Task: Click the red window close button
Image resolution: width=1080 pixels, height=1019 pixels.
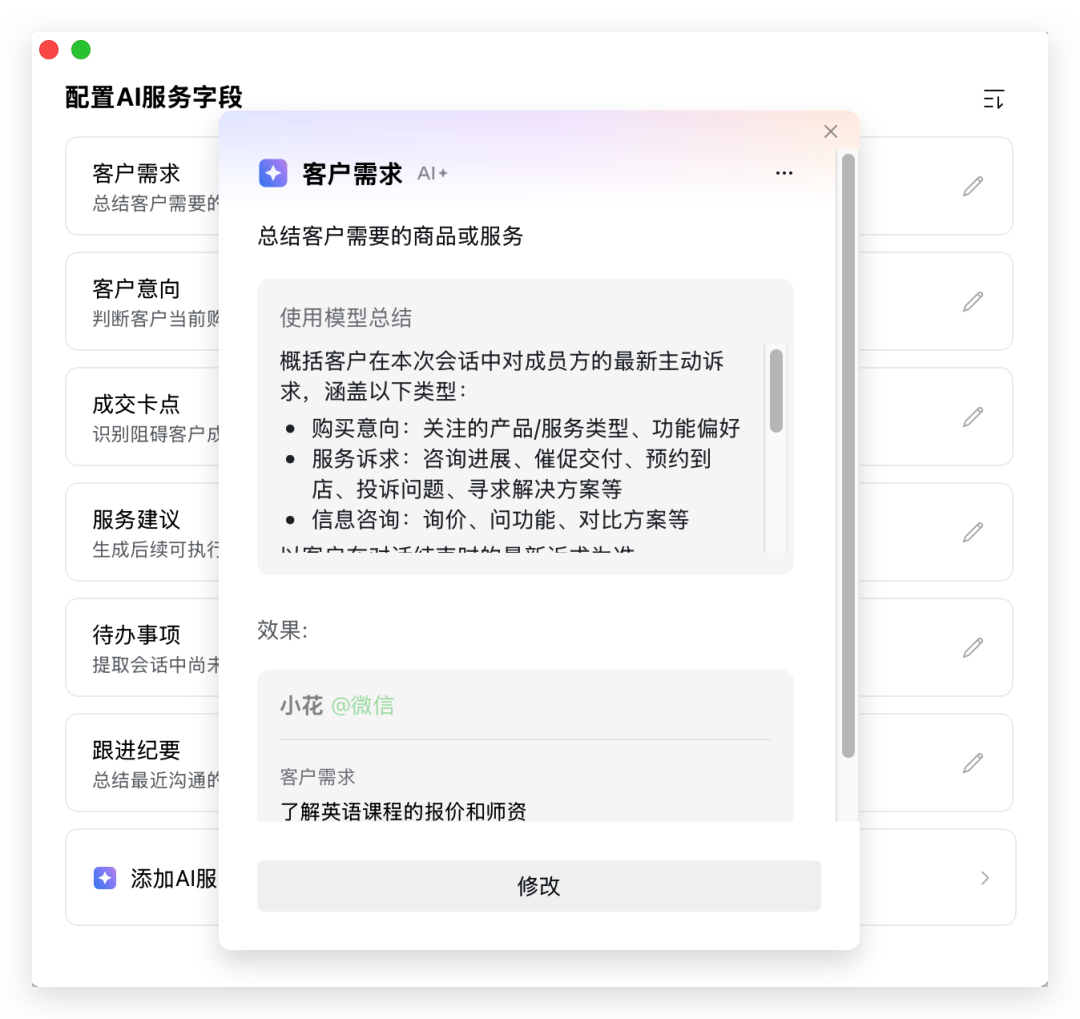Action: coord(49,50)
